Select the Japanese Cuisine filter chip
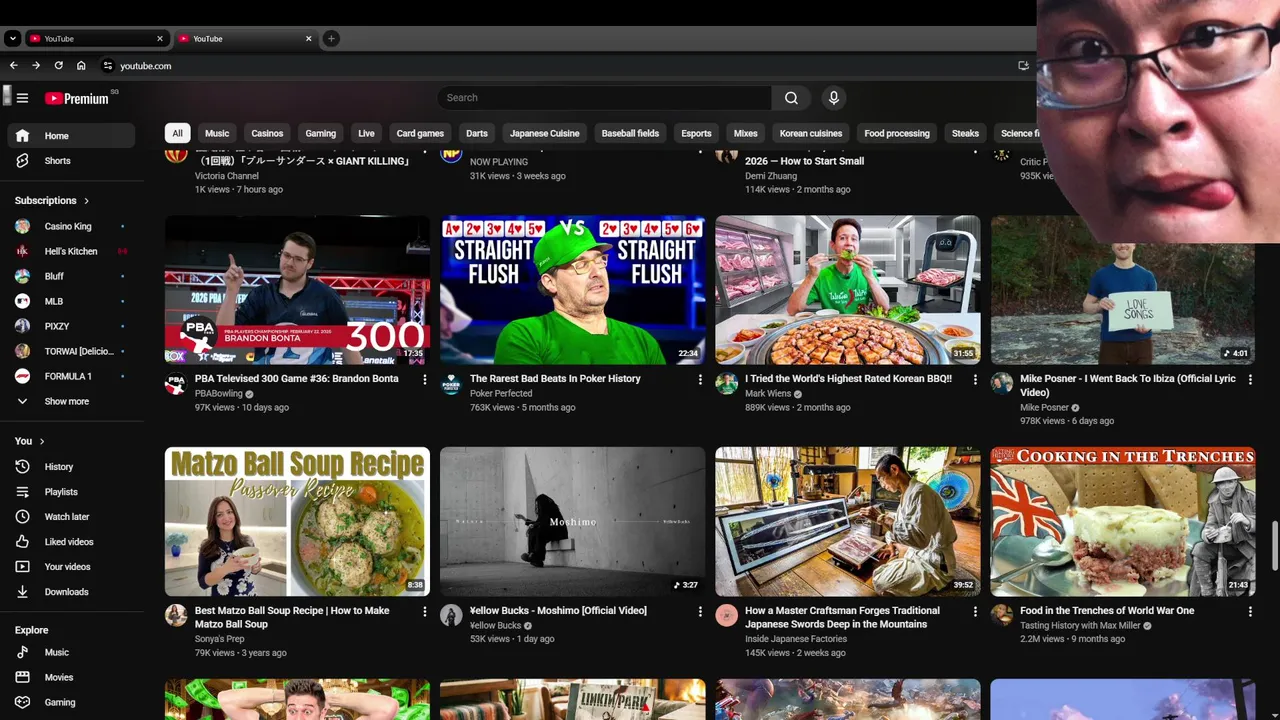The image size is (1280, 720). (545, 133)
